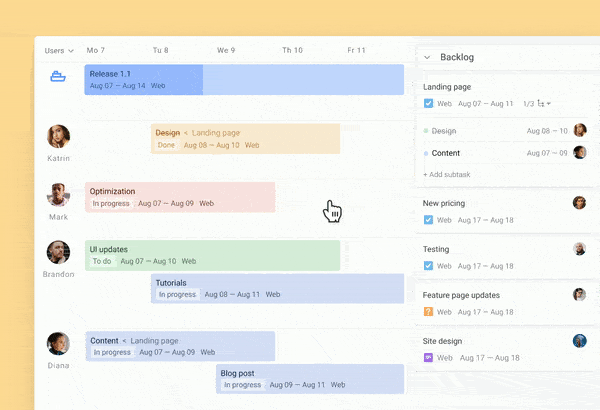Select the Mo 7 day column header
This screenshot has height=410, width=600.
coord(96,50)
